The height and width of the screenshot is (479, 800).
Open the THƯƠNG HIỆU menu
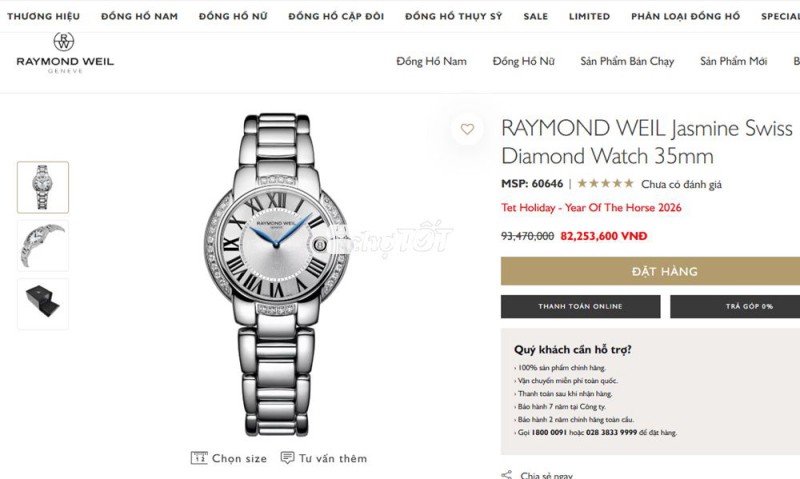coord(43,16)
